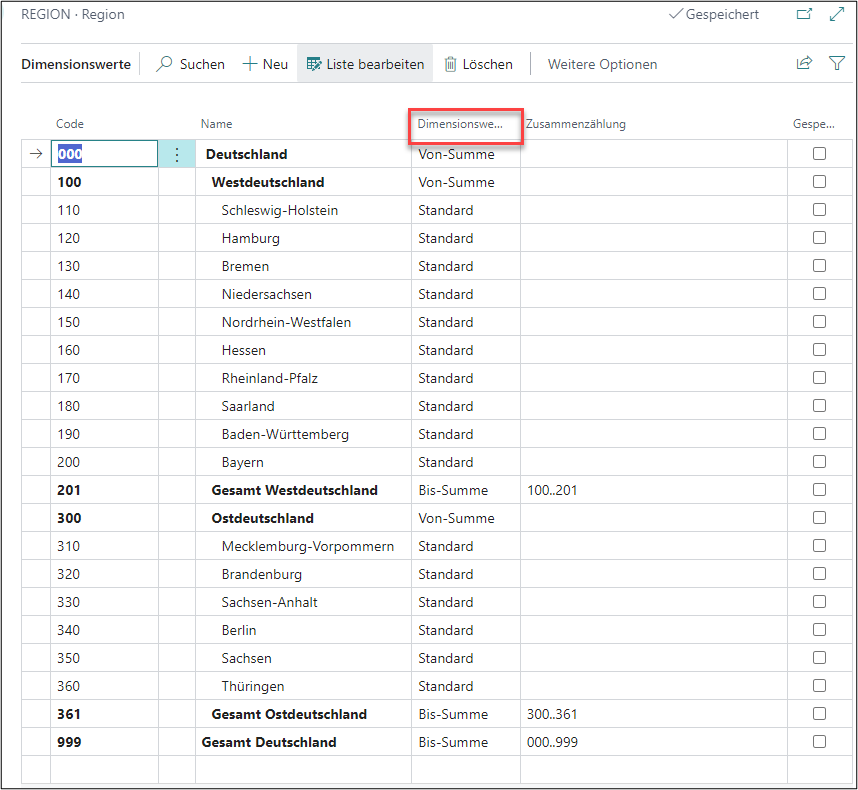
Task: Select the Dimensionswerte menu item
Action: (76, 63)
